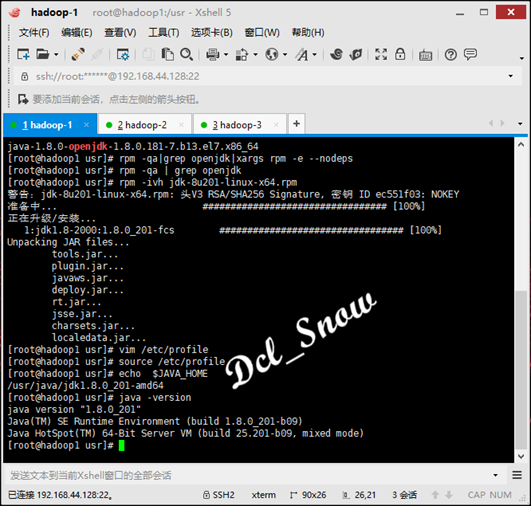531x506 pixels.
Task: Add a new tab with plus button
Action: pyautogui.click(x=297, y=124)
